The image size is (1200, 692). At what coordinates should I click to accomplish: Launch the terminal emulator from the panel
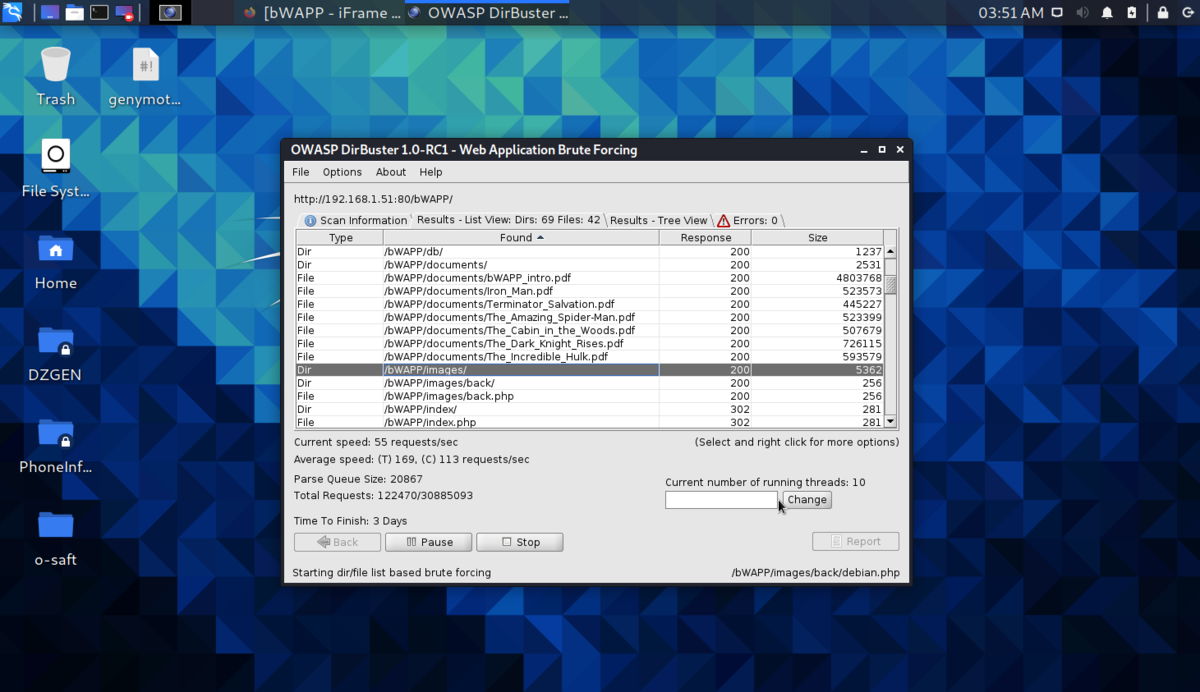(100, 13)
